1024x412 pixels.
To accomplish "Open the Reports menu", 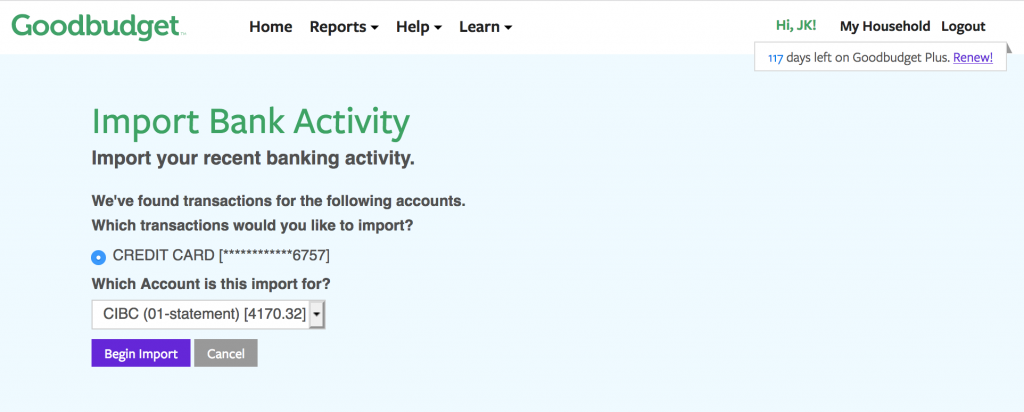I will 344,27.
